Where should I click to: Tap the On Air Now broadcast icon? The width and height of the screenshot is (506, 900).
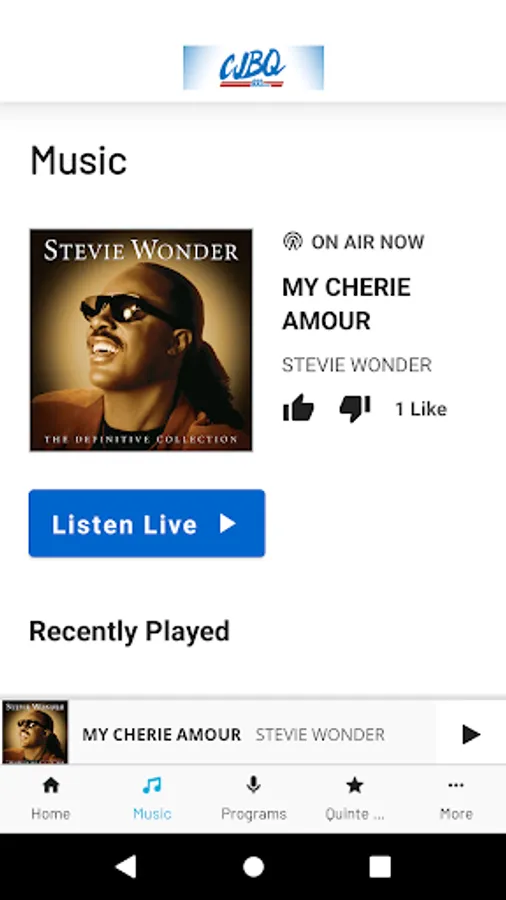[293, 242]
